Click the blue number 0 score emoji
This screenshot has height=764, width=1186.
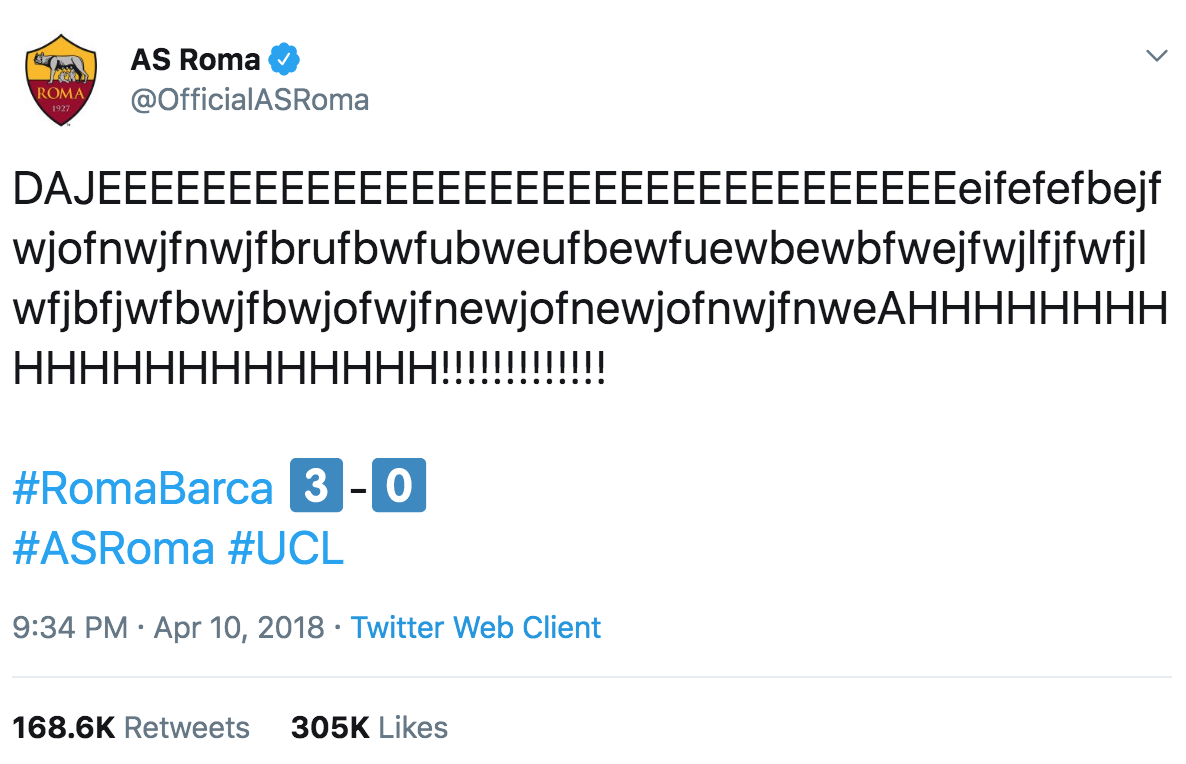(x=399, y=486)
